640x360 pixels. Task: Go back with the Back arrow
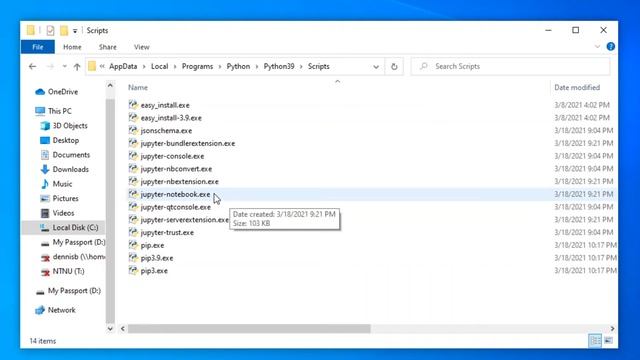pyautogui.click(x=33, y=67)
